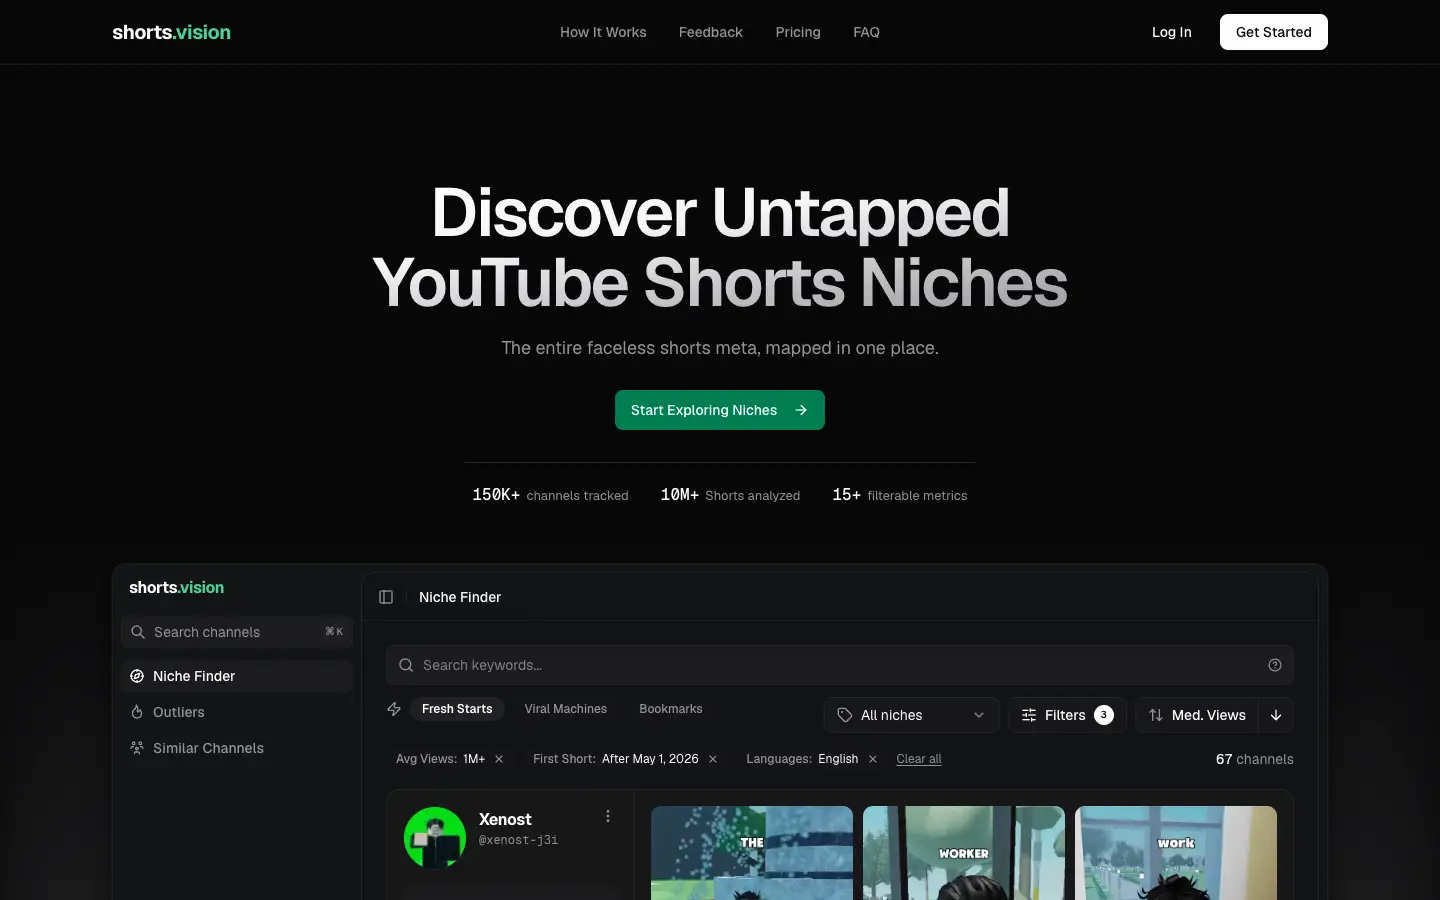Image resolution: width=1440 pixels, height=900 pixels.
Task: Open the Xenost card three-dot menu
Action: click(608, 817)
